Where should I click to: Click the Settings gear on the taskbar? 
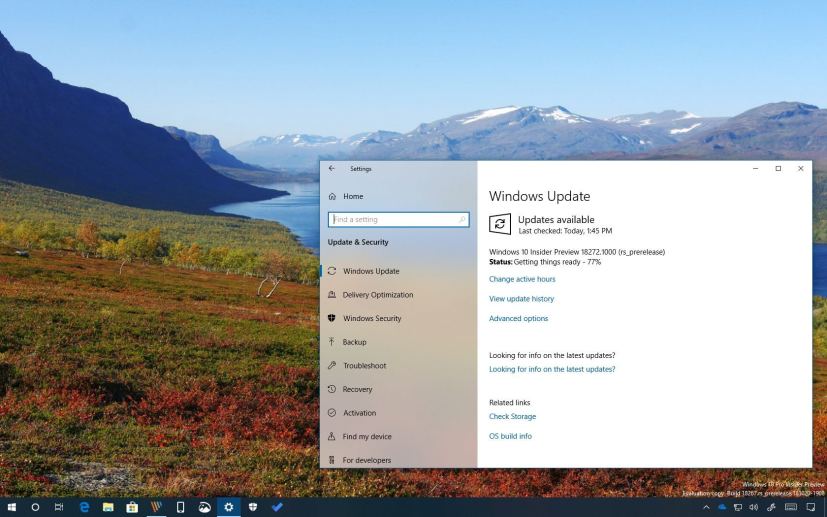pyautogui.click(x=228, y=508)
